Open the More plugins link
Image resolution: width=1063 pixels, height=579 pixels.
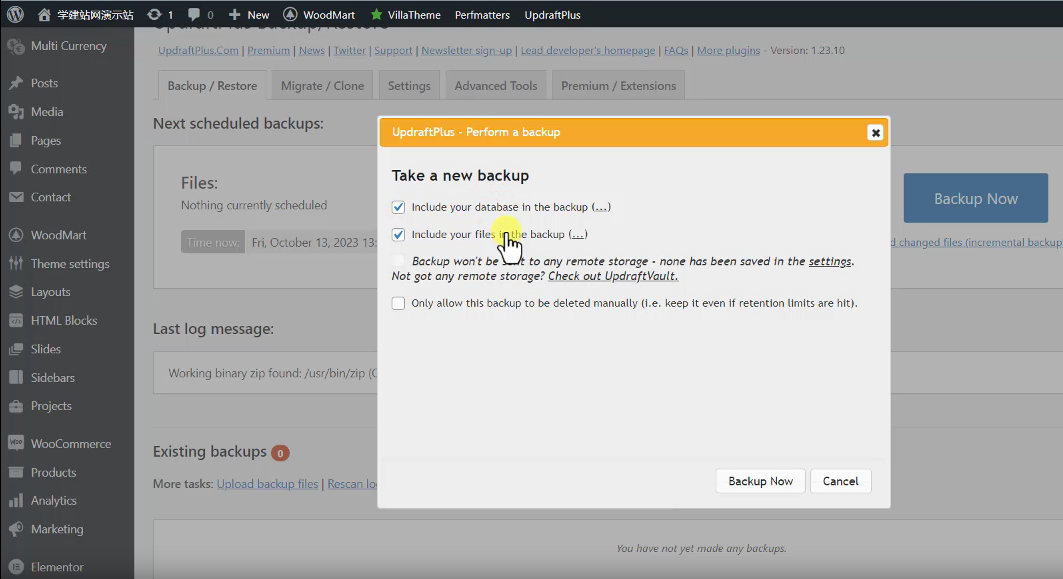click(729, 50)
